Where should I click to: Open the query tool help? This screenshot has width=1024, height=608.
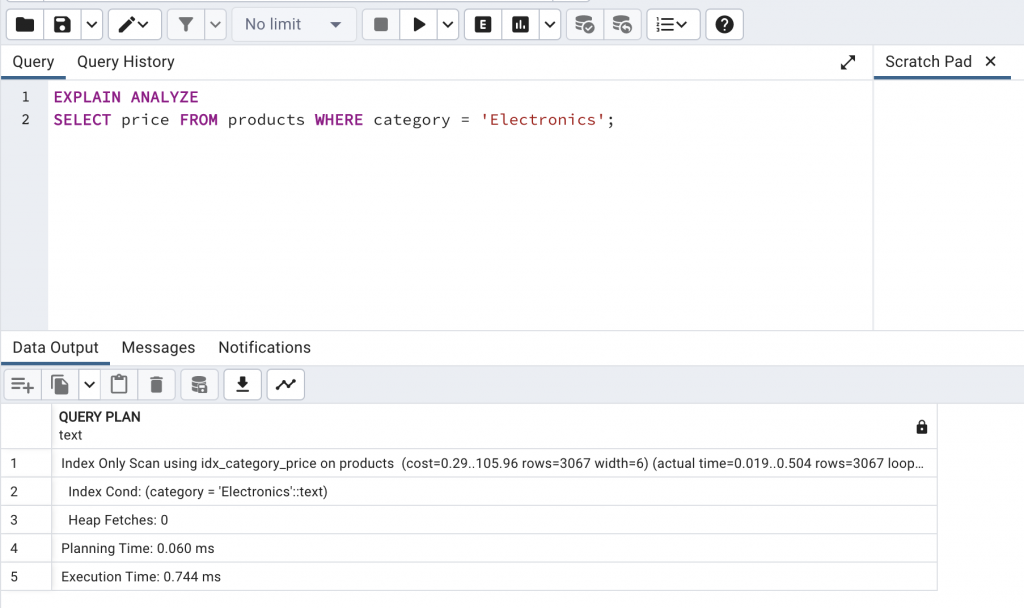[x=724, y=24]
